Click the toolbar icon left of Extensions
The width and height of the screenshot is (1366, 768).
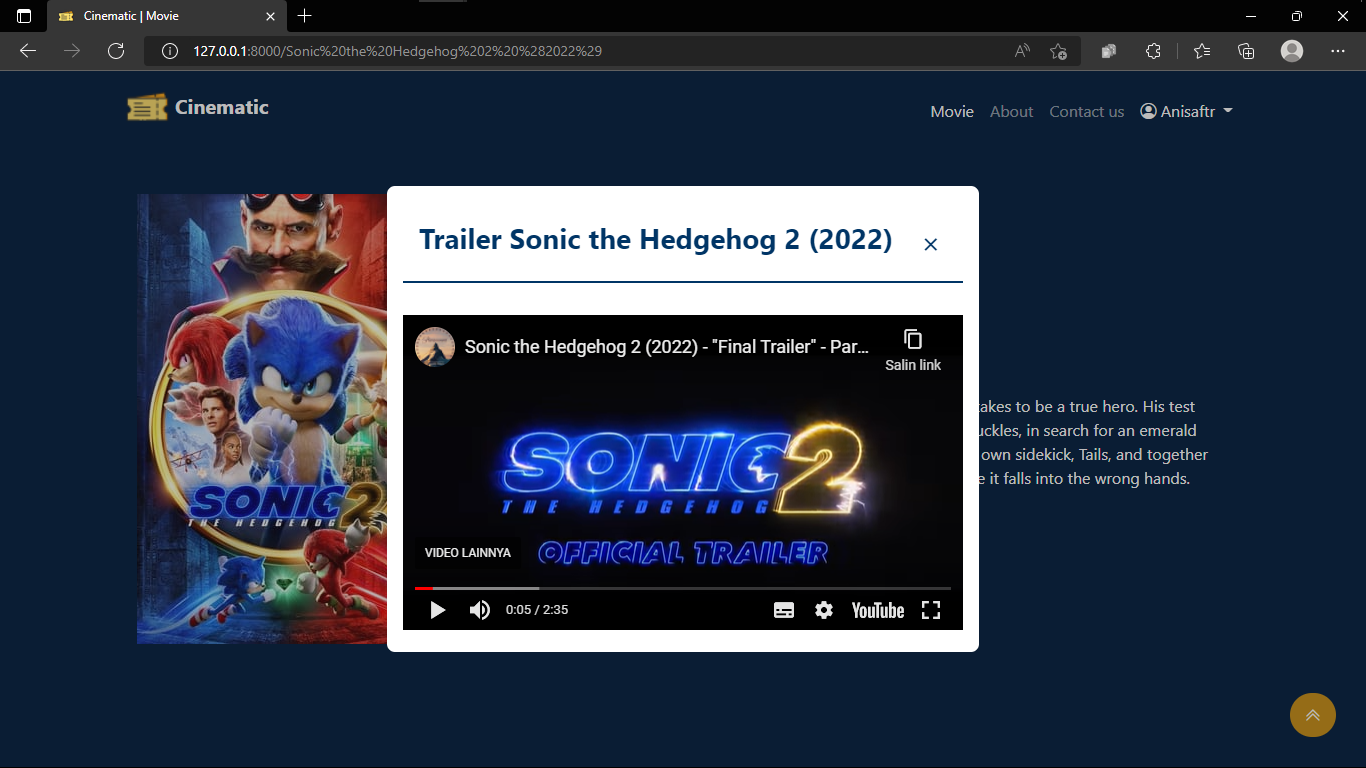click(1109, 51)
